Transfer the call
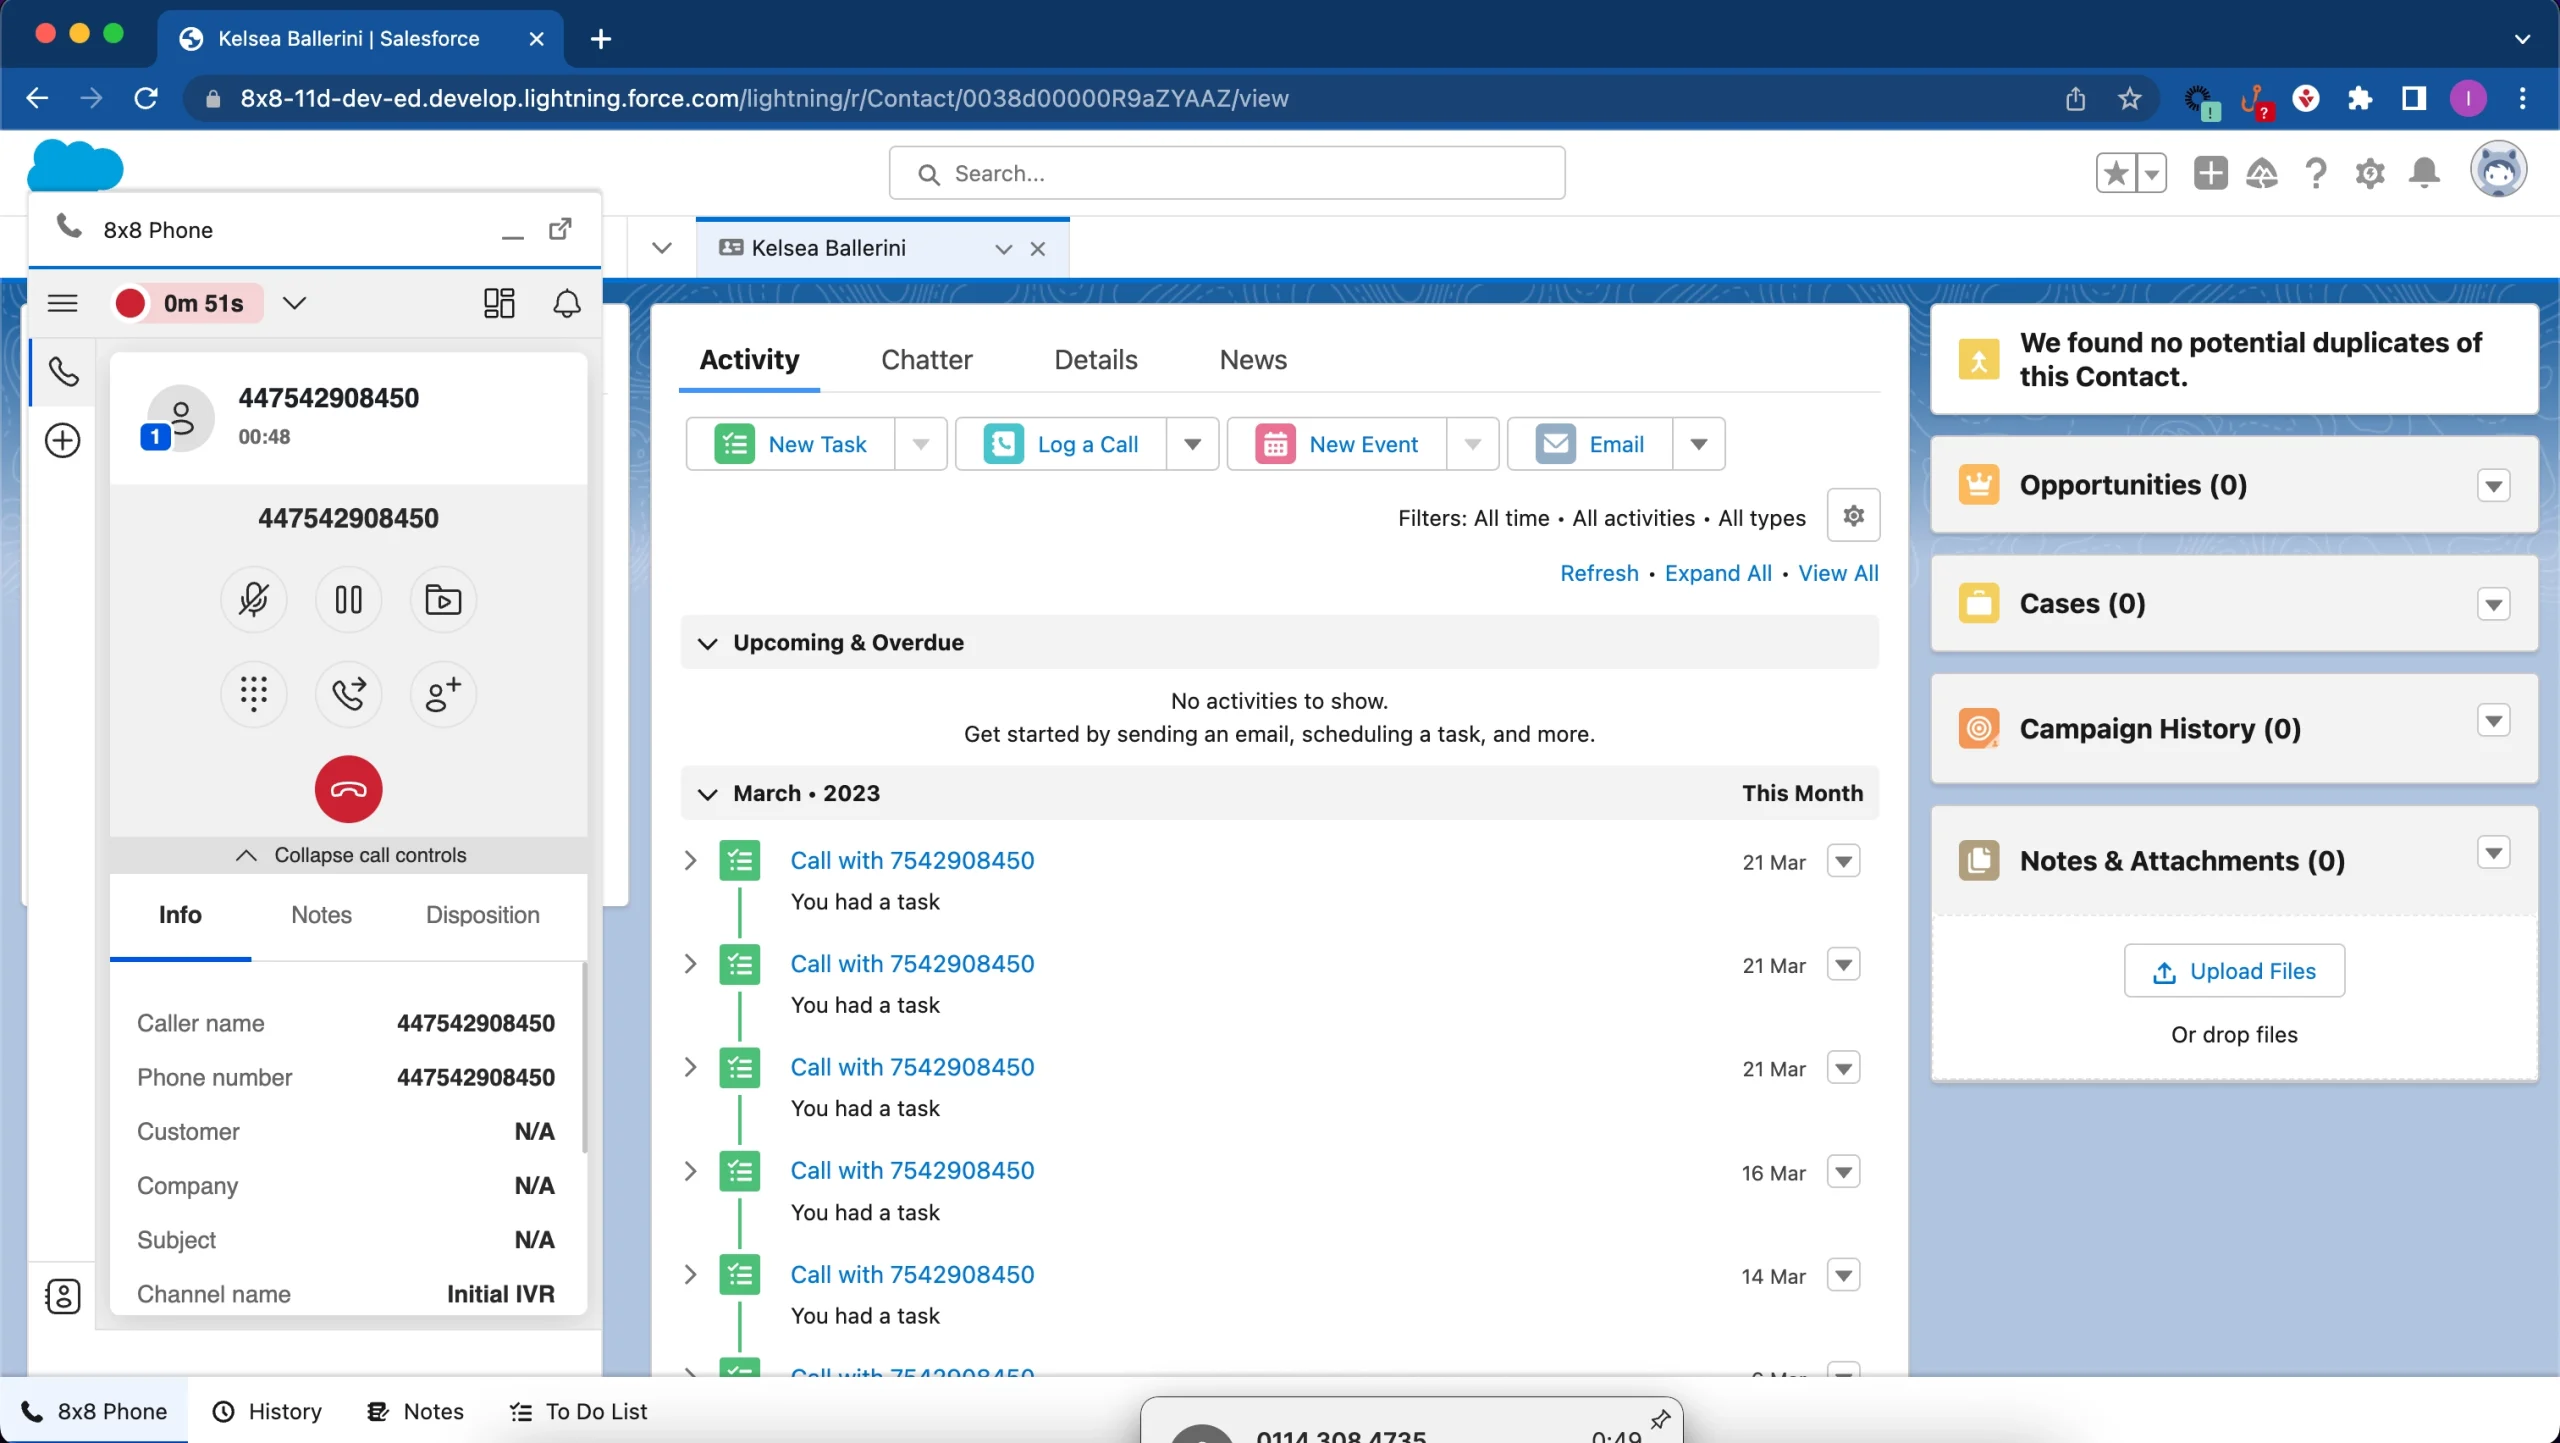 [x=348, y=693]
